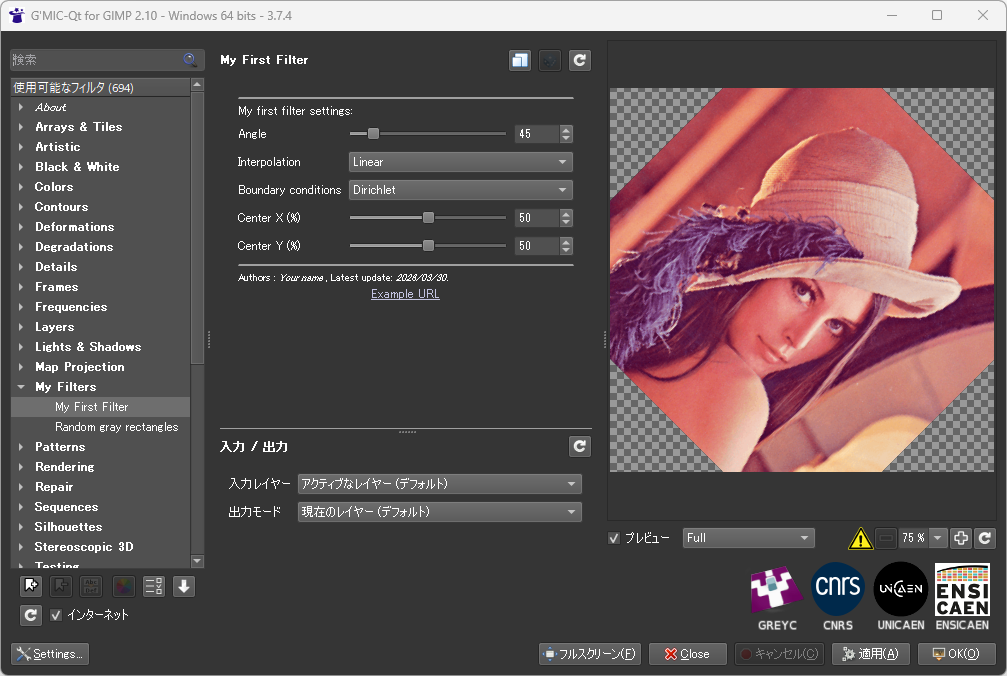
Task: Expand the Silhouettes category
Action: [x=21, y=527]
